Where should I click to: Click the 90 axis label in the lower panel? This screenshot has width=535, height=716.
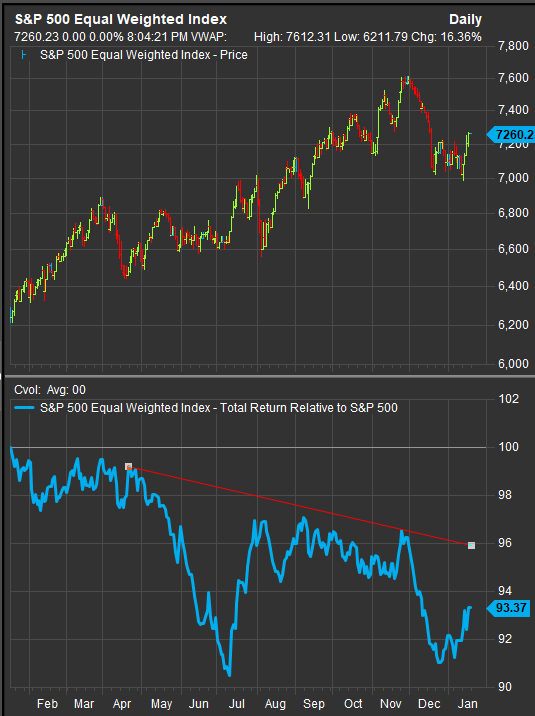point(505,687)
